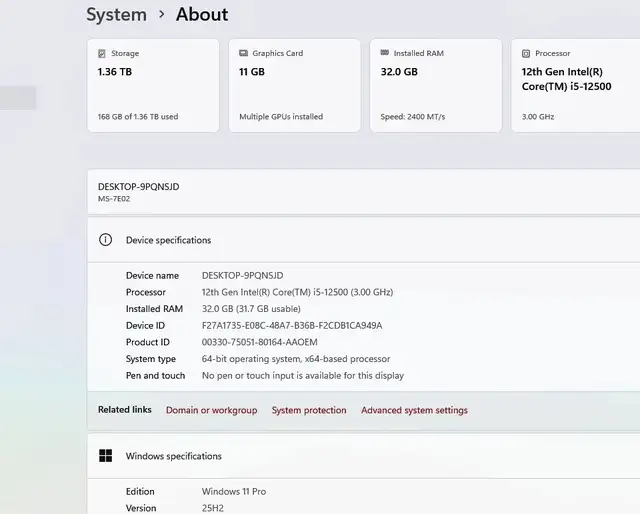Click the Storage card icon
Image resolution: width=640 pixels, height=514 pixels.
(x=102, y=53)
